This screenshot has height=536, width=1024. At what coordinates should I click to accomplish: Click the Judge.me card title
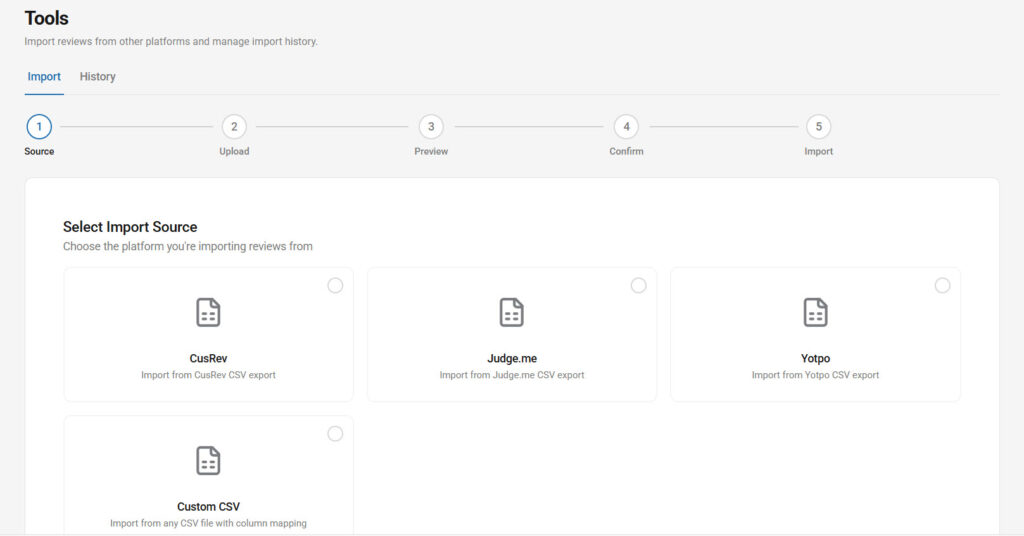[x=512, y=358]
